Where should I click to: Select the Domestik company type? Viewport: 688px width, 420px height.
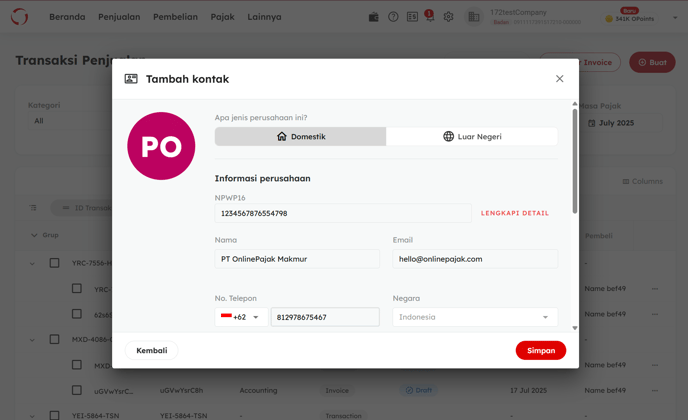click(300, 136)
